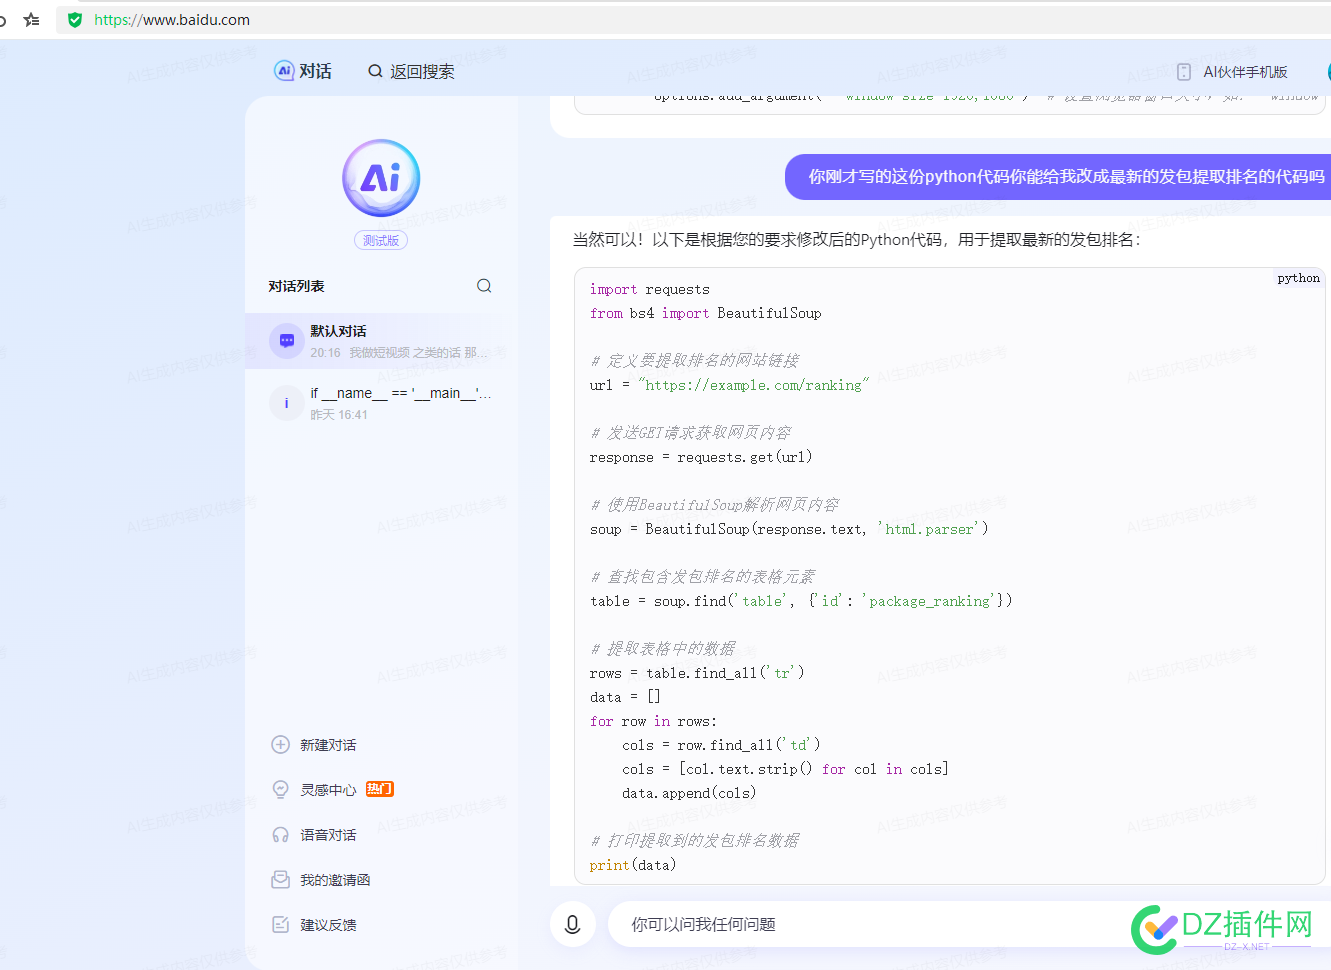Click the 对话列表 heading
The image size is (1331, 970).
296,286
